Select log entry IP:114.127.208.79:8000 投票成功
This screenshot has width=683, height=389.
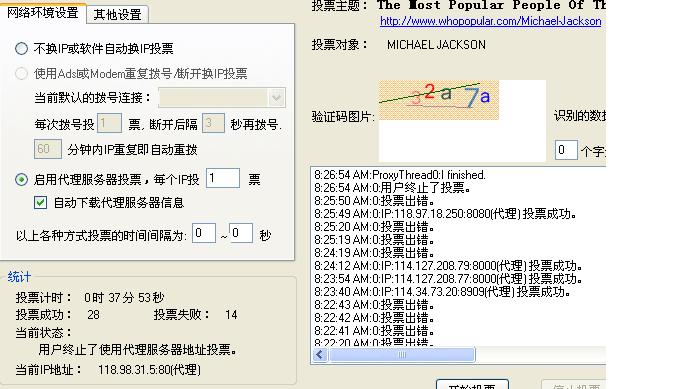(x=448, y=266)
